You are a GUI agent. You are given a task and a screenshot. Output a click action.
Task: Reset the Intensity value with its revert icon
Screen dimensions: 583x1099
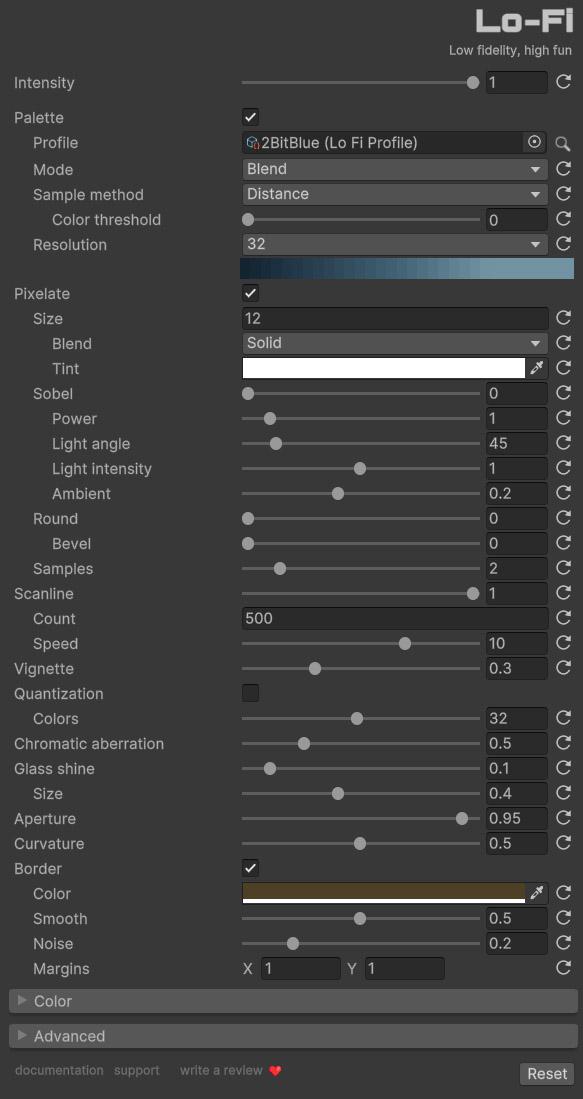pyautogui.click(x=563, y=83)
